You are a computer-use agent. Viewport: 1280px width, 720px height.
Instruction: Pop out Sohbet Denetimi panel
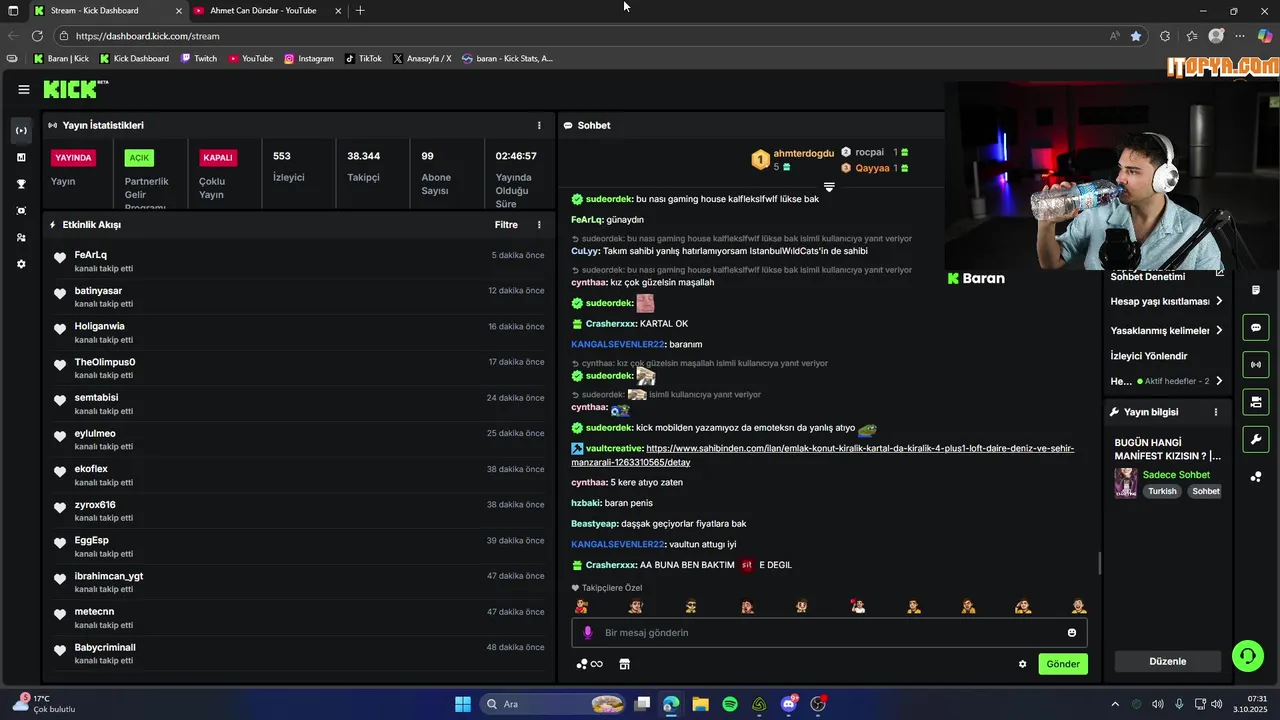pos(1219,274)
